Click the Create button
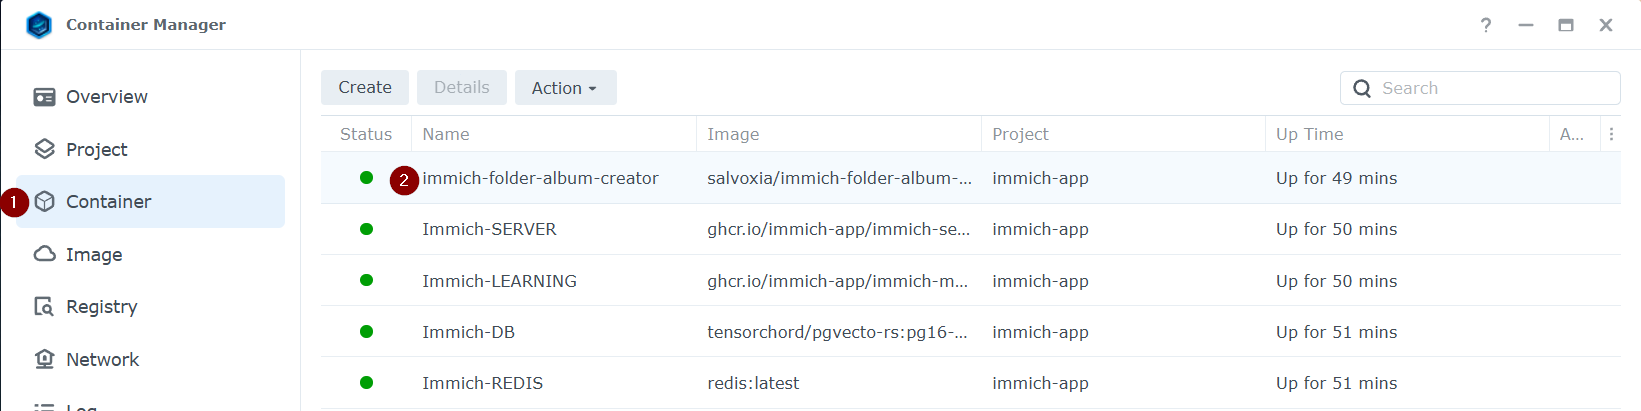Viewport: 1641px width, 411px height. pos(364,88)
